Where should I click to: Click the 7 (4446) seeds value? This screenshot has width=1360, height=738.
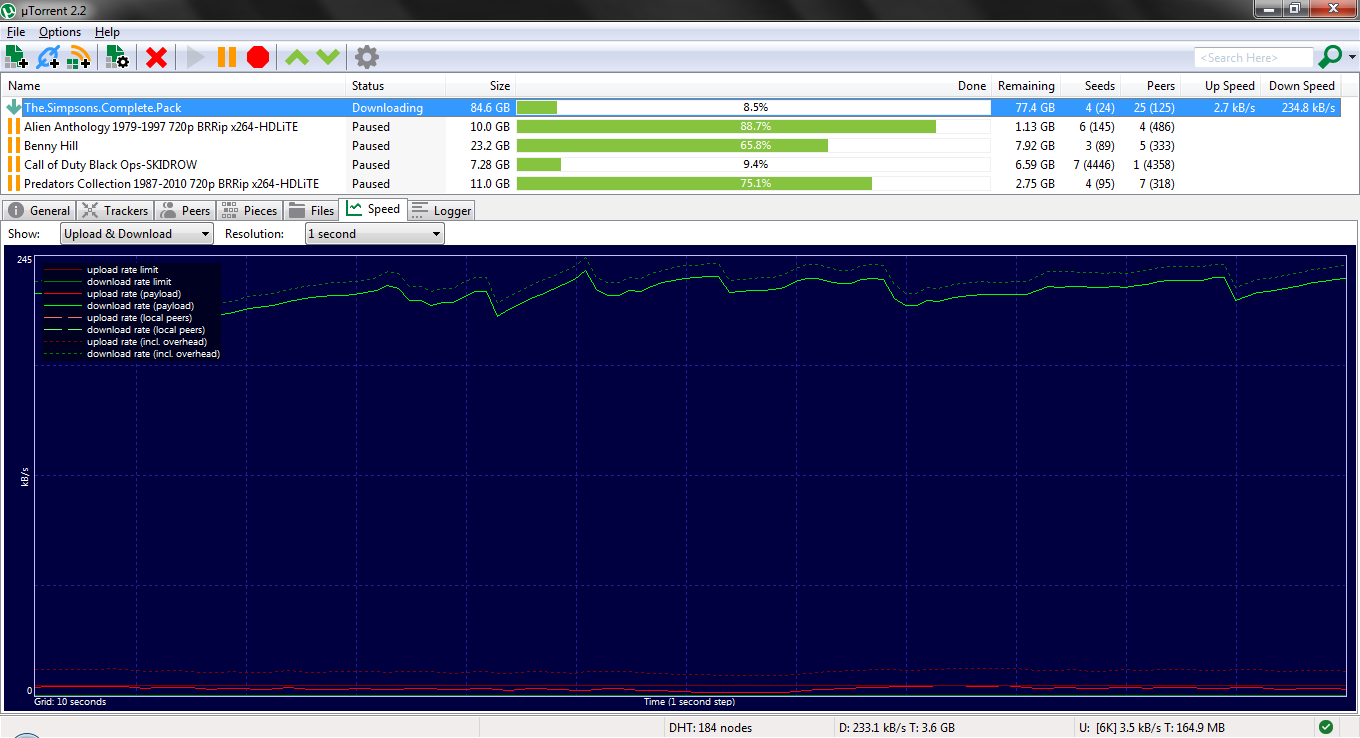click(x=1094, y=165)
